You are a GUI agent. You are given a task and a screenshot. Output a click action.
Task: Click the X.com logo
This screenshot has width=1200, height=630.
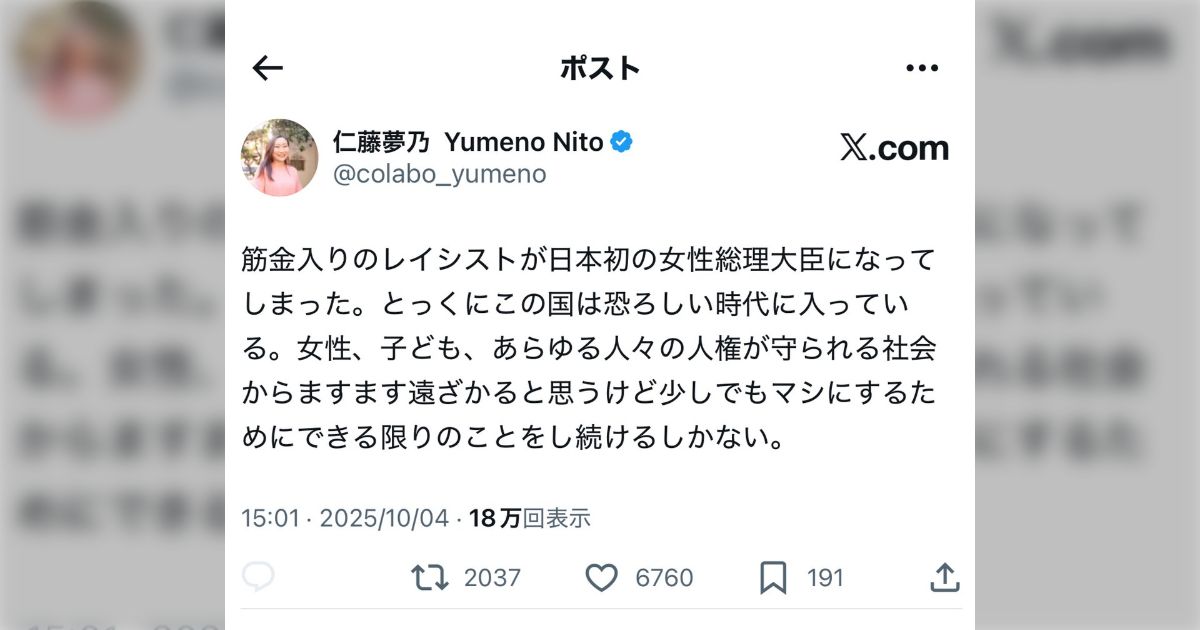click(x=894, y=148)
